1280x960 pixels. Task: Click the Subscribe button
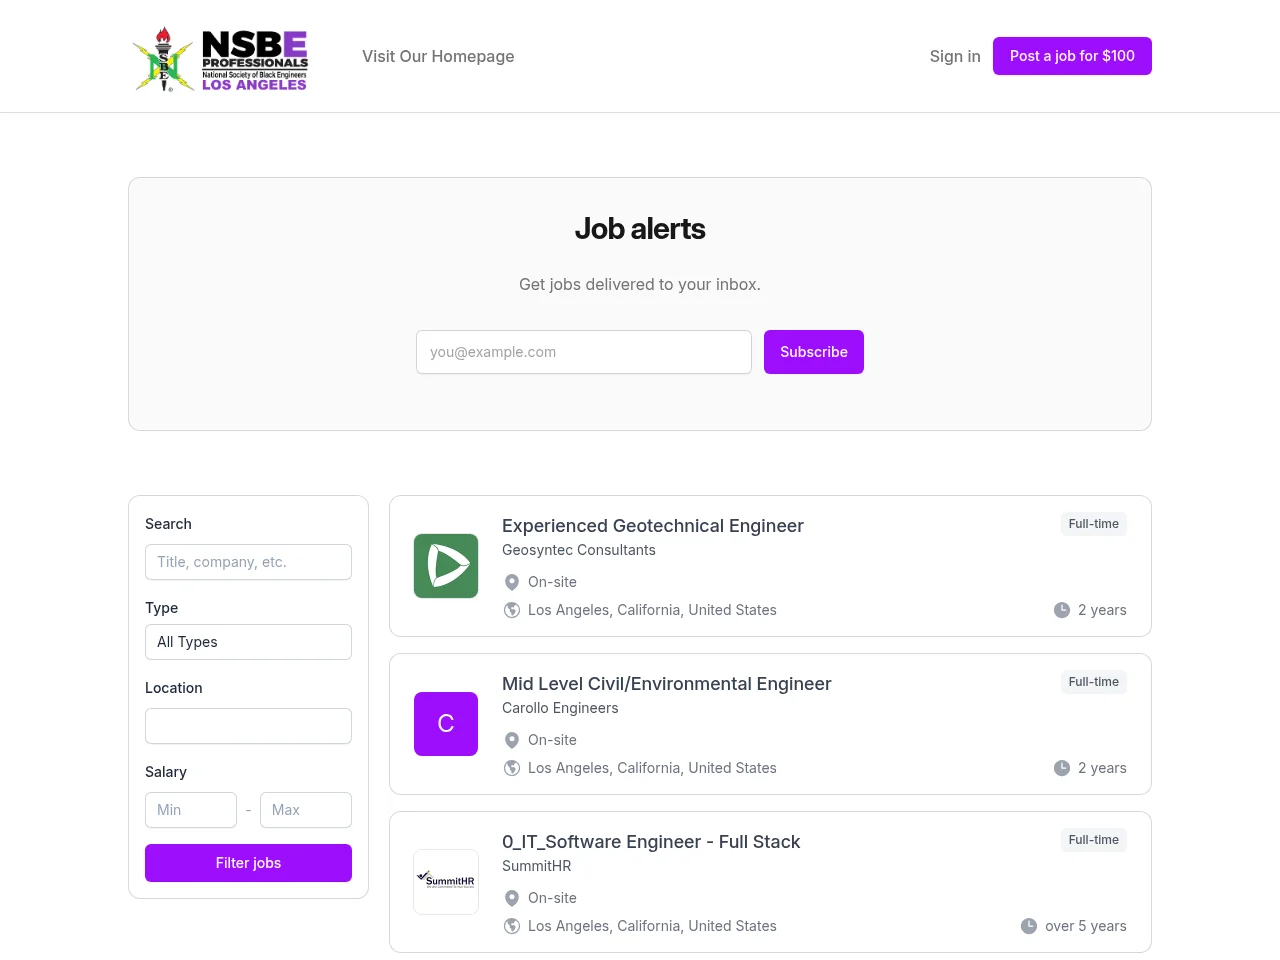click(x=814, y=352)
